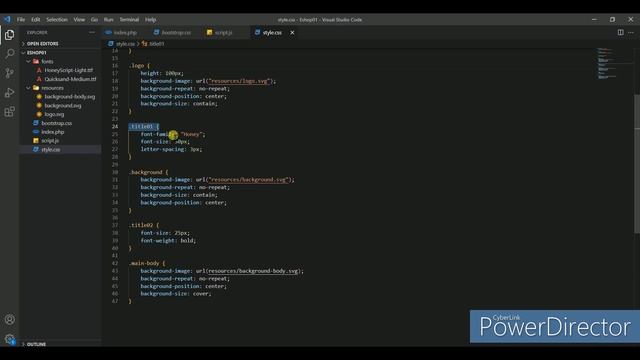Image resolution: width=640 pixels, height=360 pixels.
Task: Open the Run and Debug view
Action: coord(9,93)
